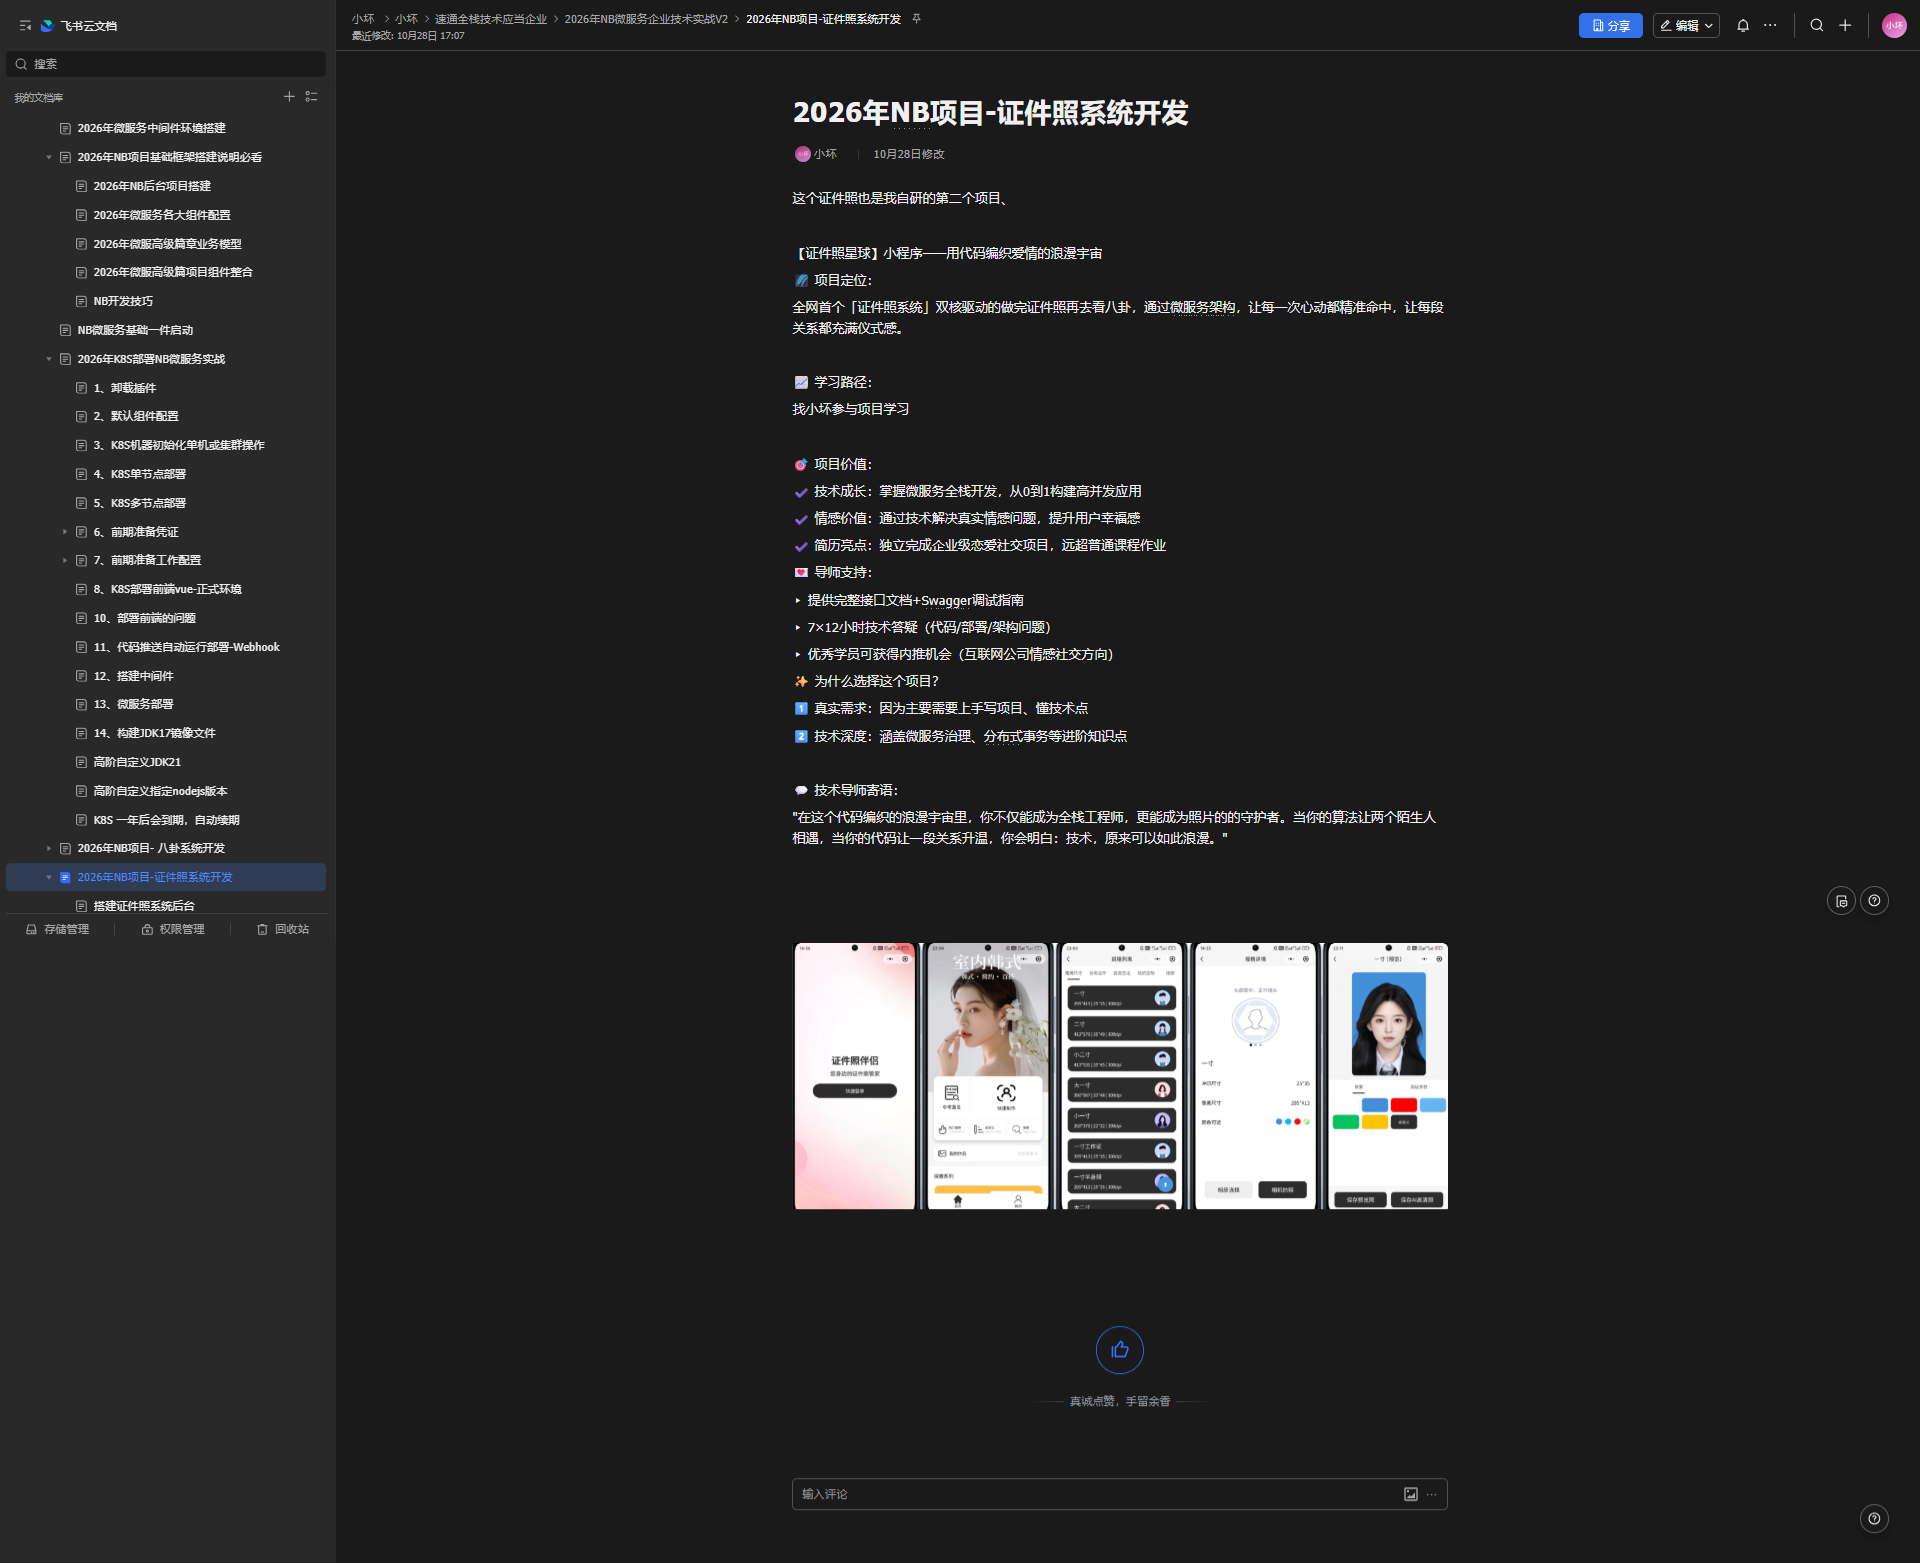
Task: Collapse 2026年K8S部署NB微服务实战 tree node
Action: 49,359
